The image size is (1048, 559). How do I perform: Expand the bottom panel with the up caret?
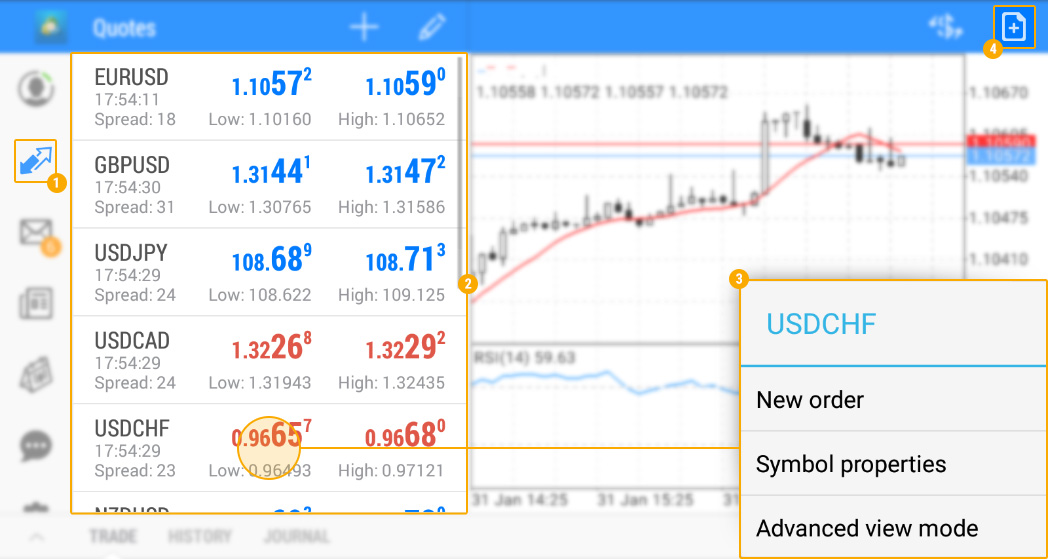(36, 537)
